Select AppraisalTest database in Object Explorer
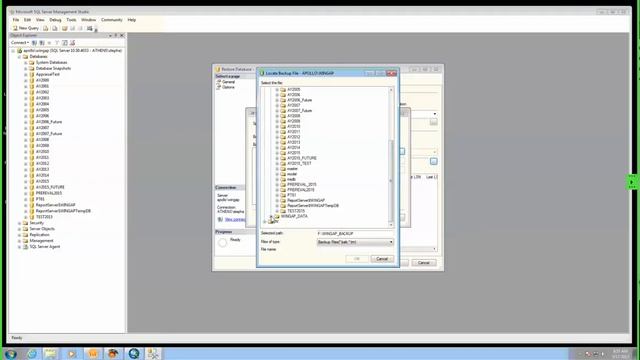 point(48,74)
